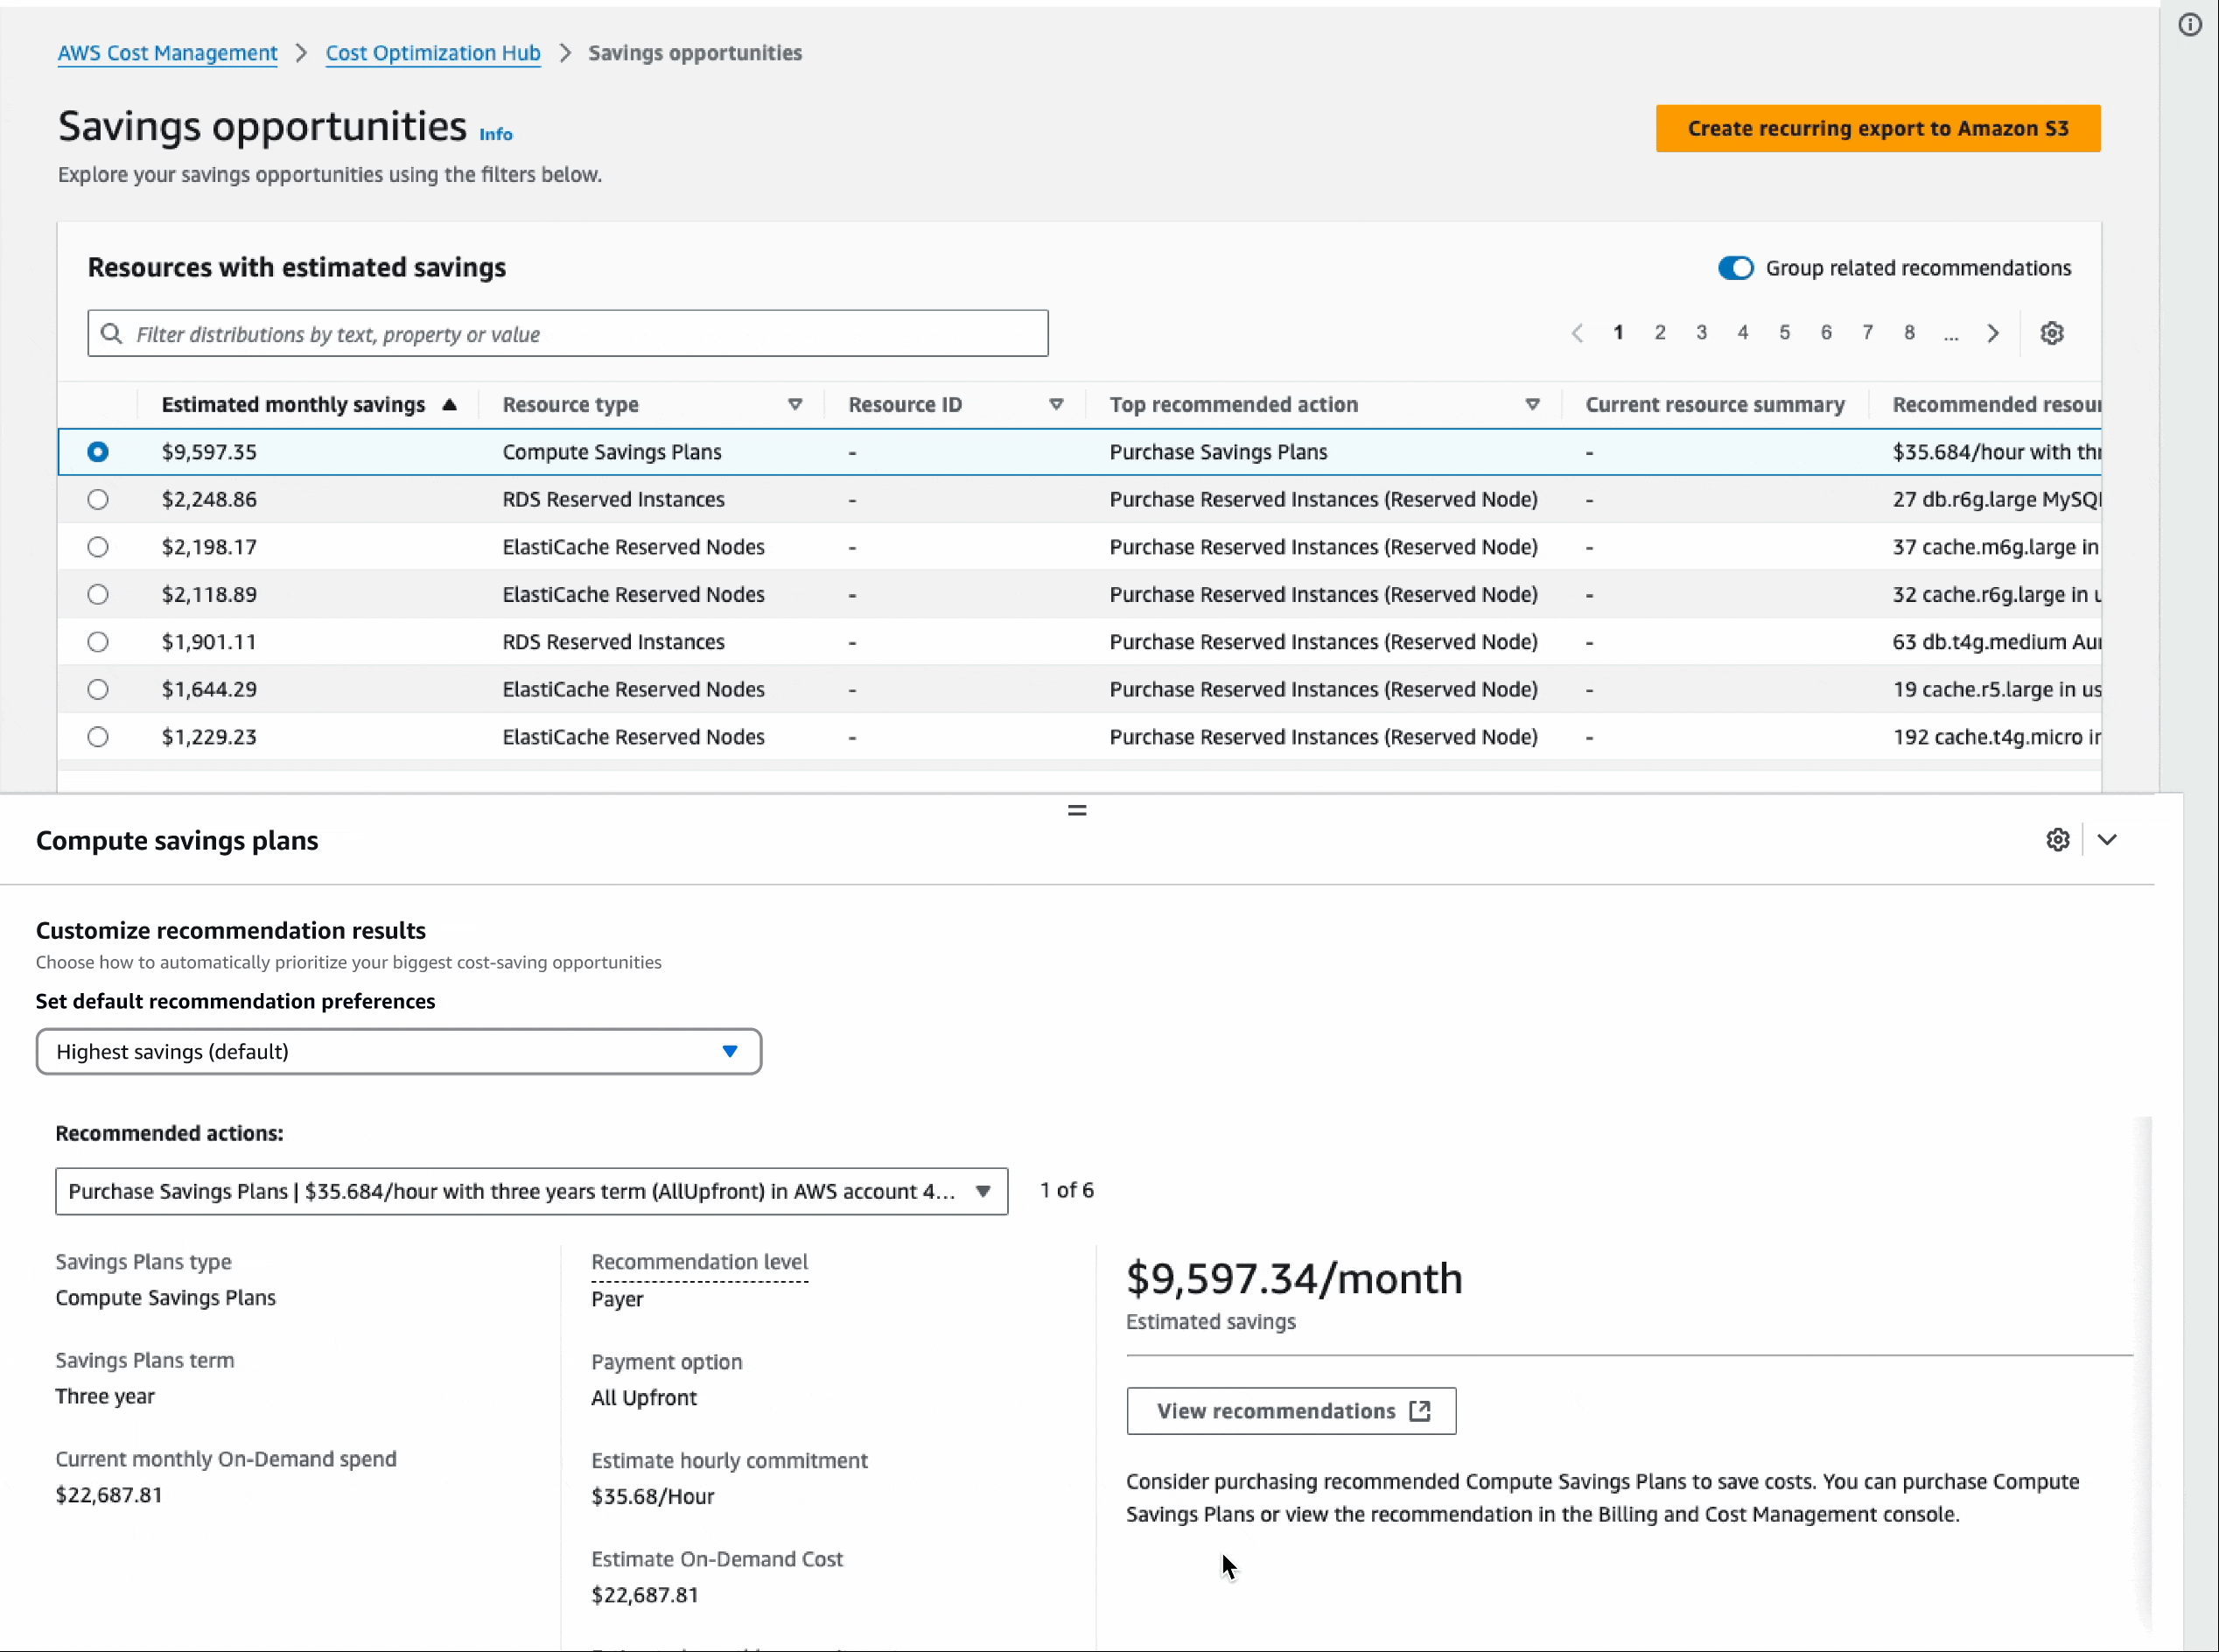Click Create recurring export to Amazon S3
This screenshot has width=2219, height=1652.
click(1877, 128)
